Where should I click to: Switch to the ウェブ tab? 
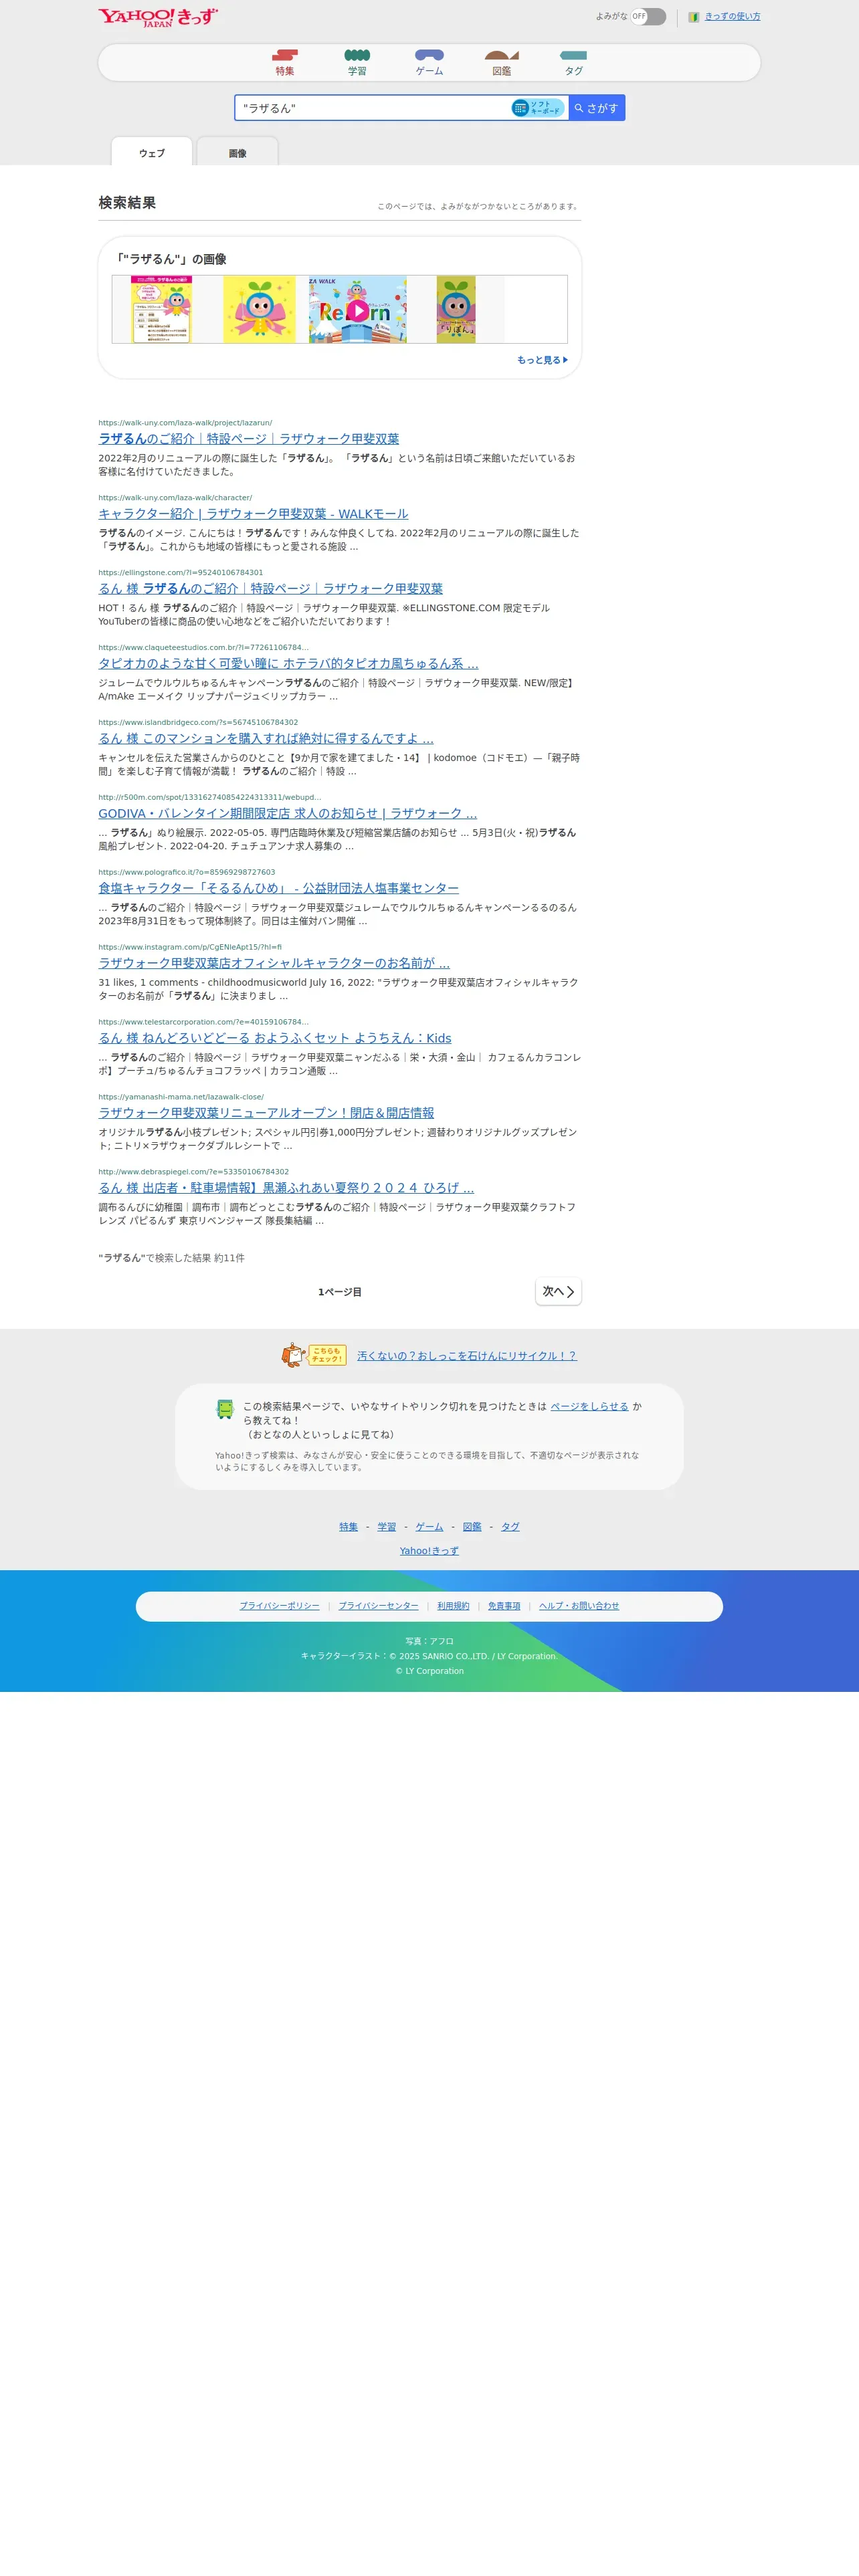152,152
